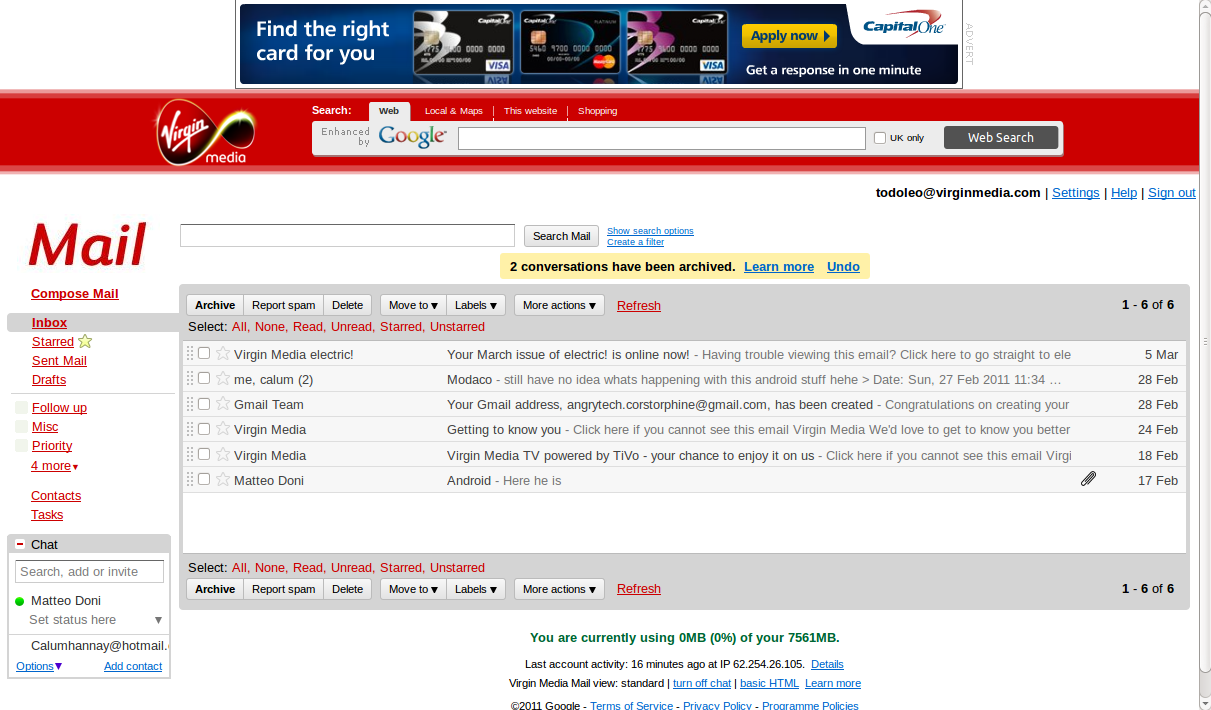Switch to the Local & Maps tab
Image resolution: width=1211 pixels, height=710 pixels.
pos(453,111)
